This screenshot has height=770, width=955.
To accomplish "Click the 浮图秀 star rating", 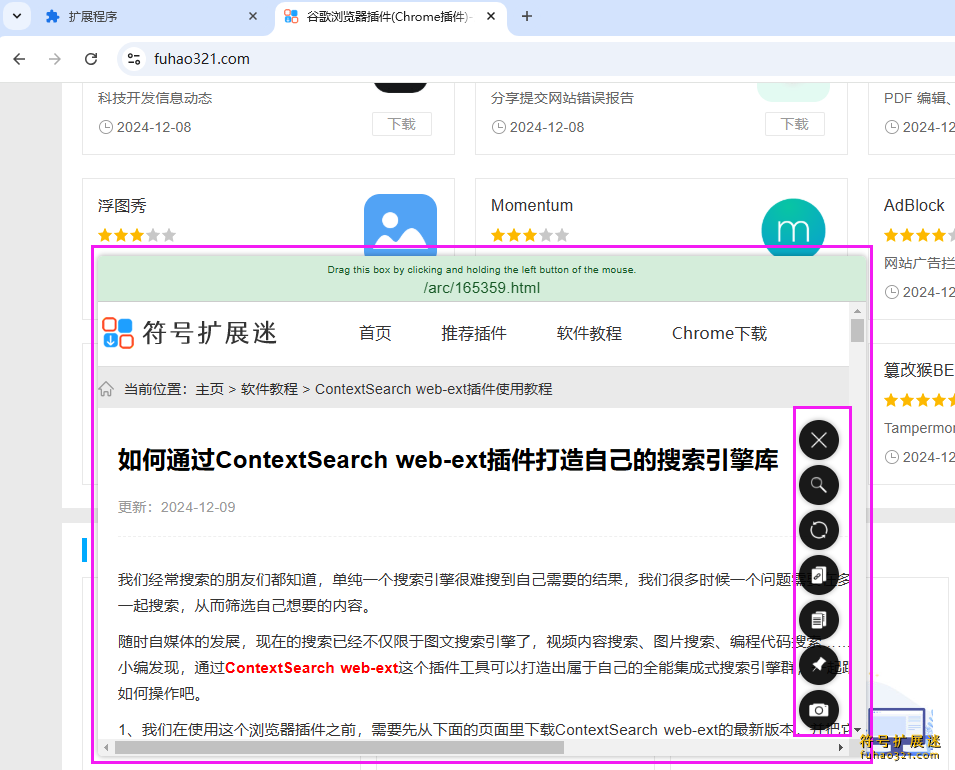I will click(x=137, y=235).
